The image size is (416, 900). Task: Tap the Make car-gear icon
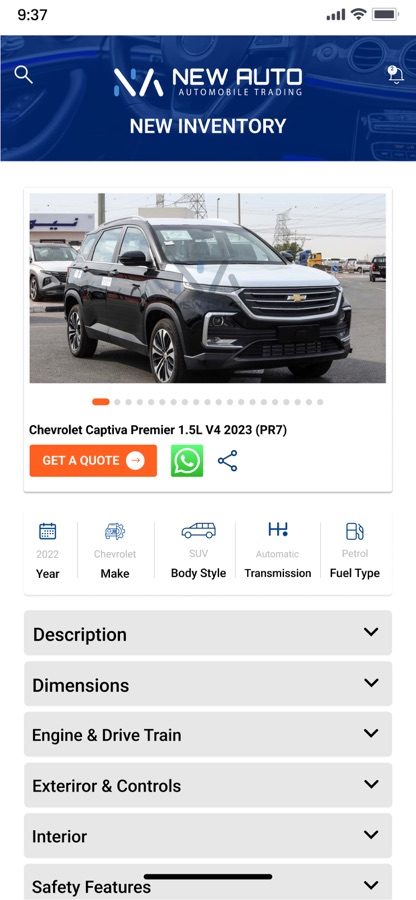(115, 531)
